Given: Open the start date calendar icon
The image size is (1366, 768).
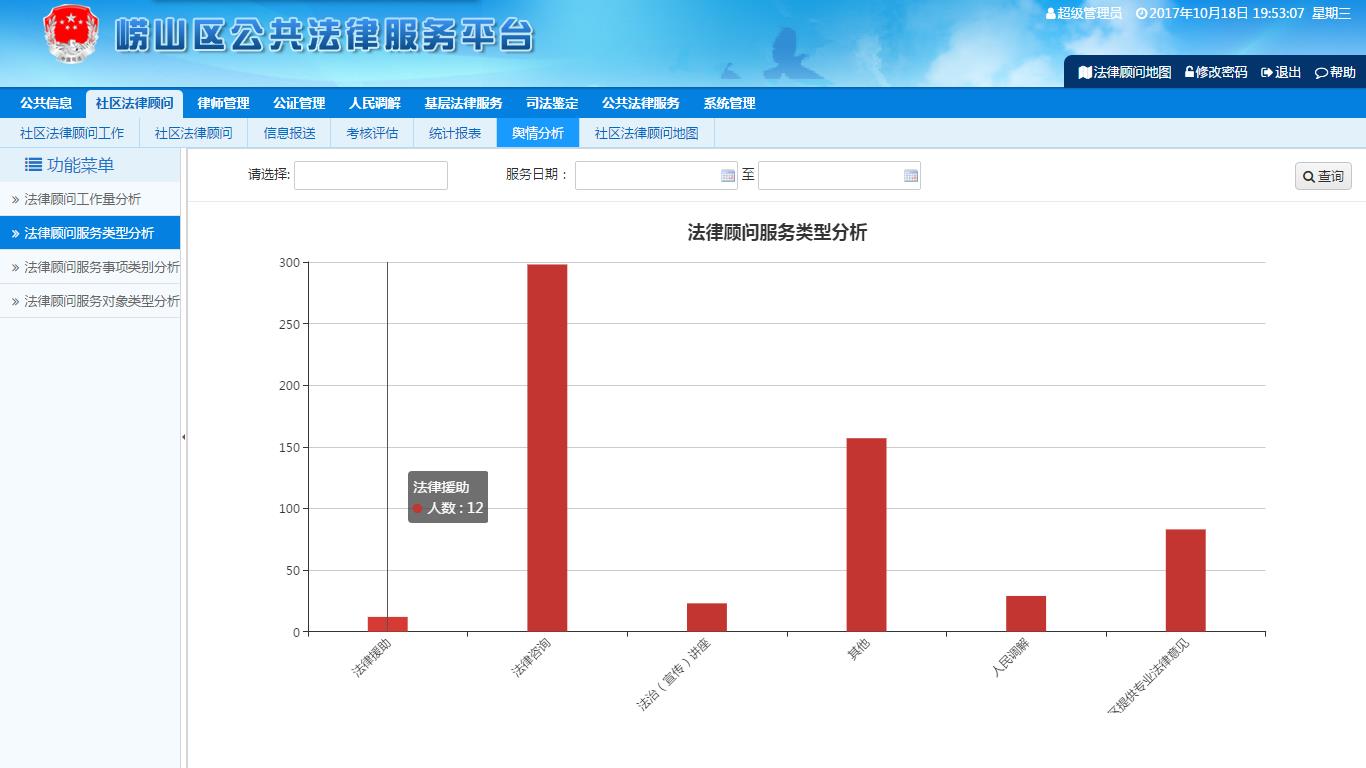Looking at the screenshot, I should 728,176.
